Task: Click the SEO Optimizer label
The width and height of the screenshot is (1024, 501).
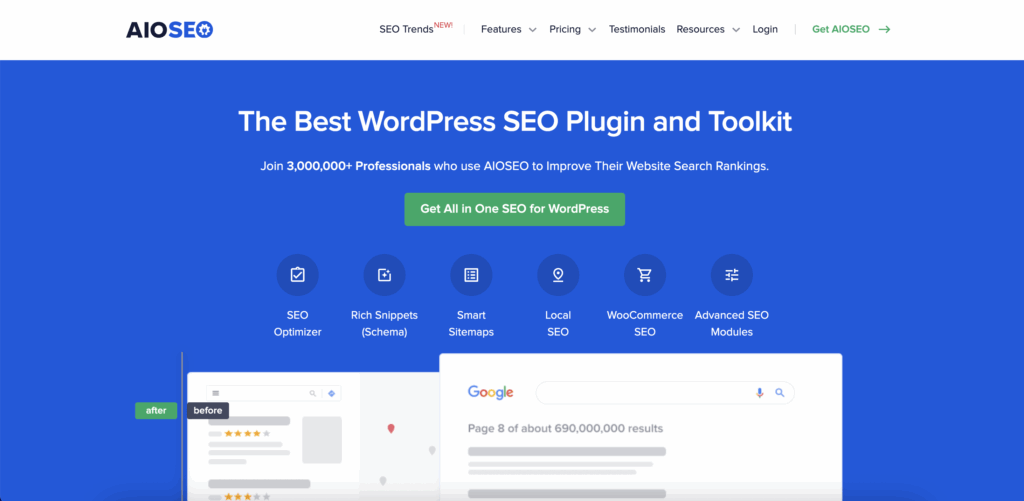Action: click(x=297, y=323)
